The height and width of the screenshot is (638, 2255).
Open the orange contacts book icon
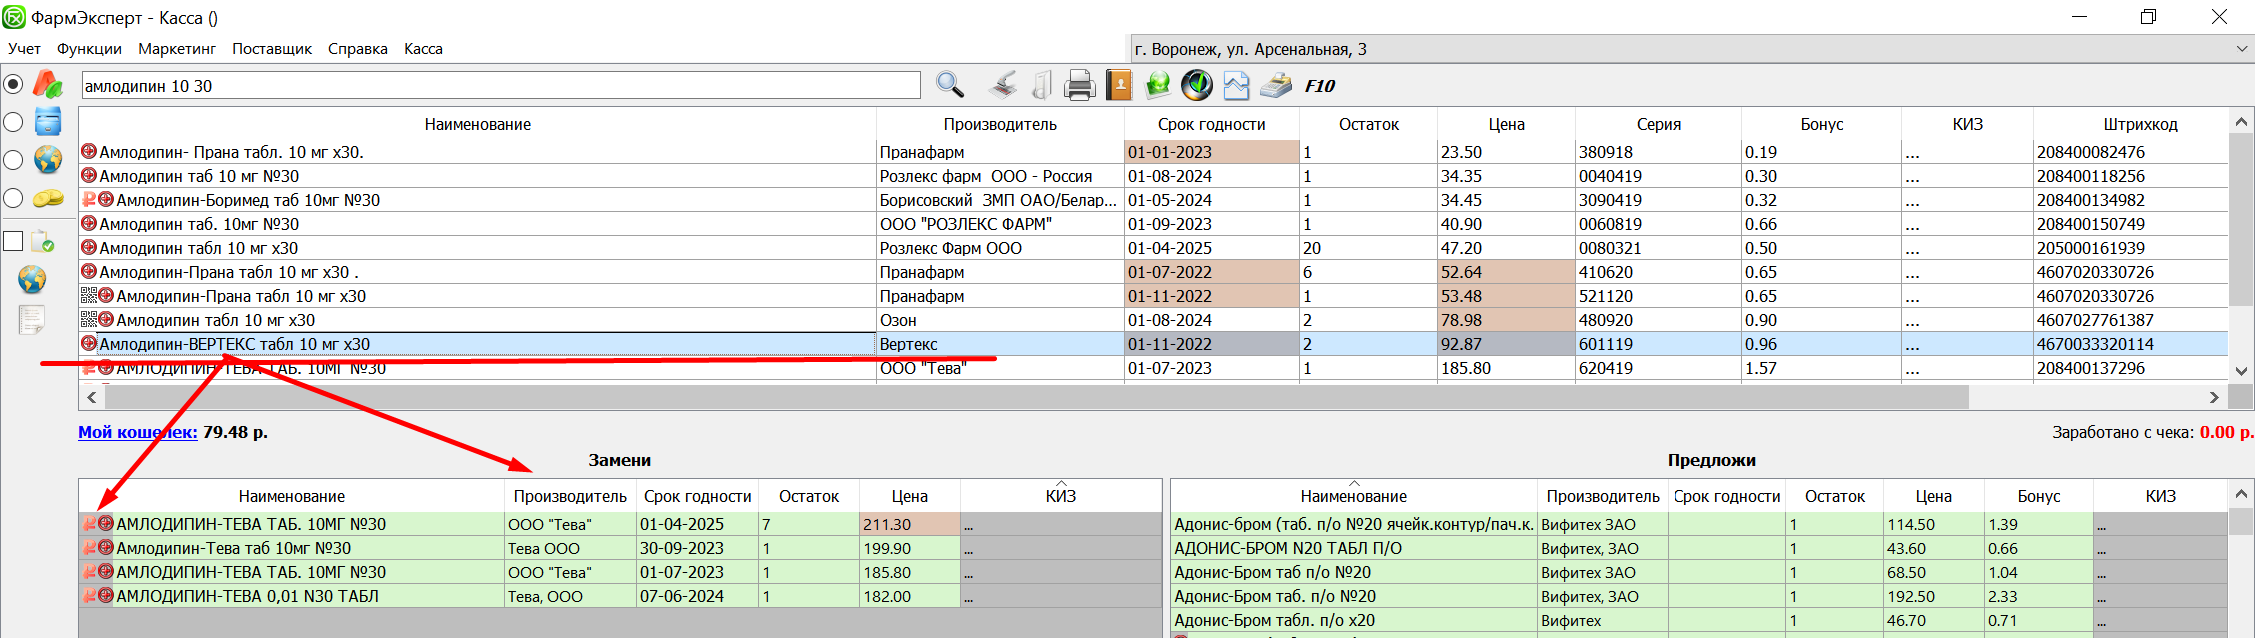point(1119,86)
